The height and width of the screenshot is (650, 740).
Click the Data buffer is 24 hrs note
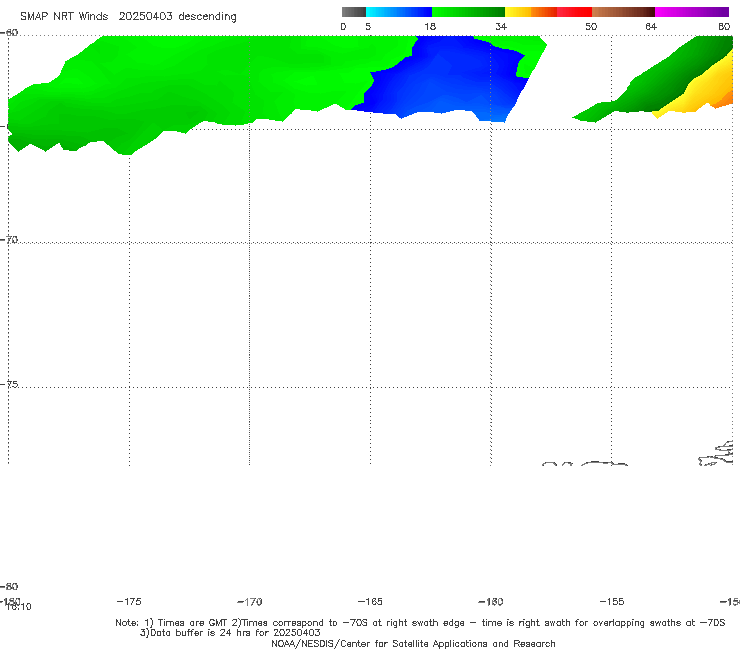230,633
